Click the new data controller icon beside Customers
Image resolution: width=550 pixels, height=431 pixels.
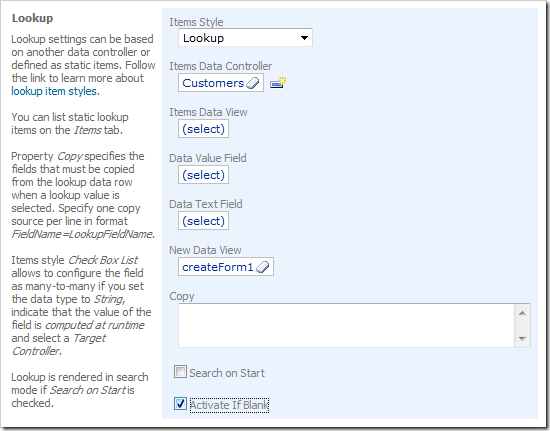click(278, 83)
